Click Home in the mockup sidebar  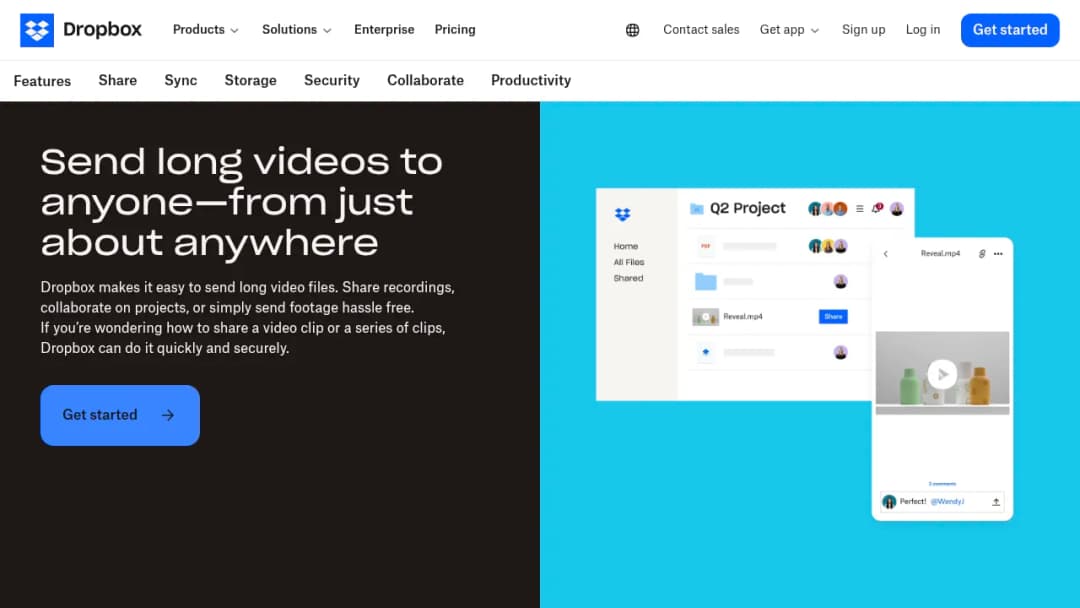(x=625, y=246)
